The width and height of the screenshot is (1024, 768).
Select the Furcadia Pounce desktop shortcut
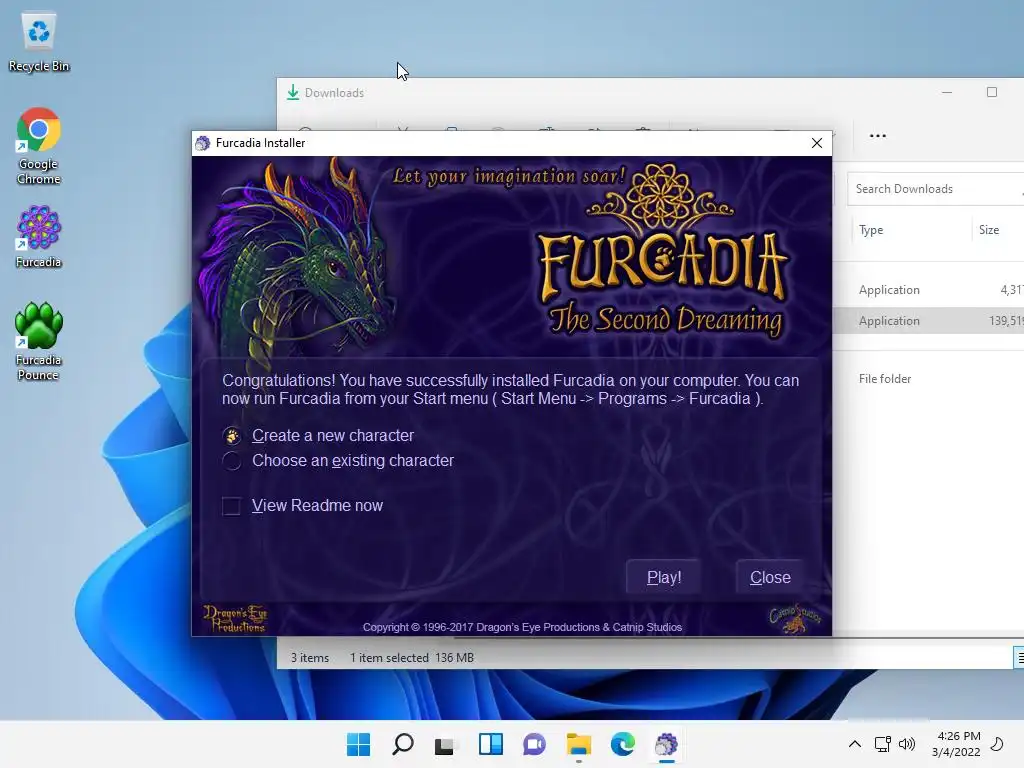[39, 342]
